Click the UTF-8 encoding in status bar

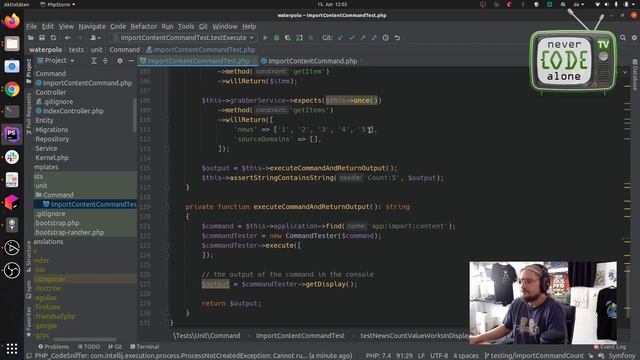[x=439, y=356]
